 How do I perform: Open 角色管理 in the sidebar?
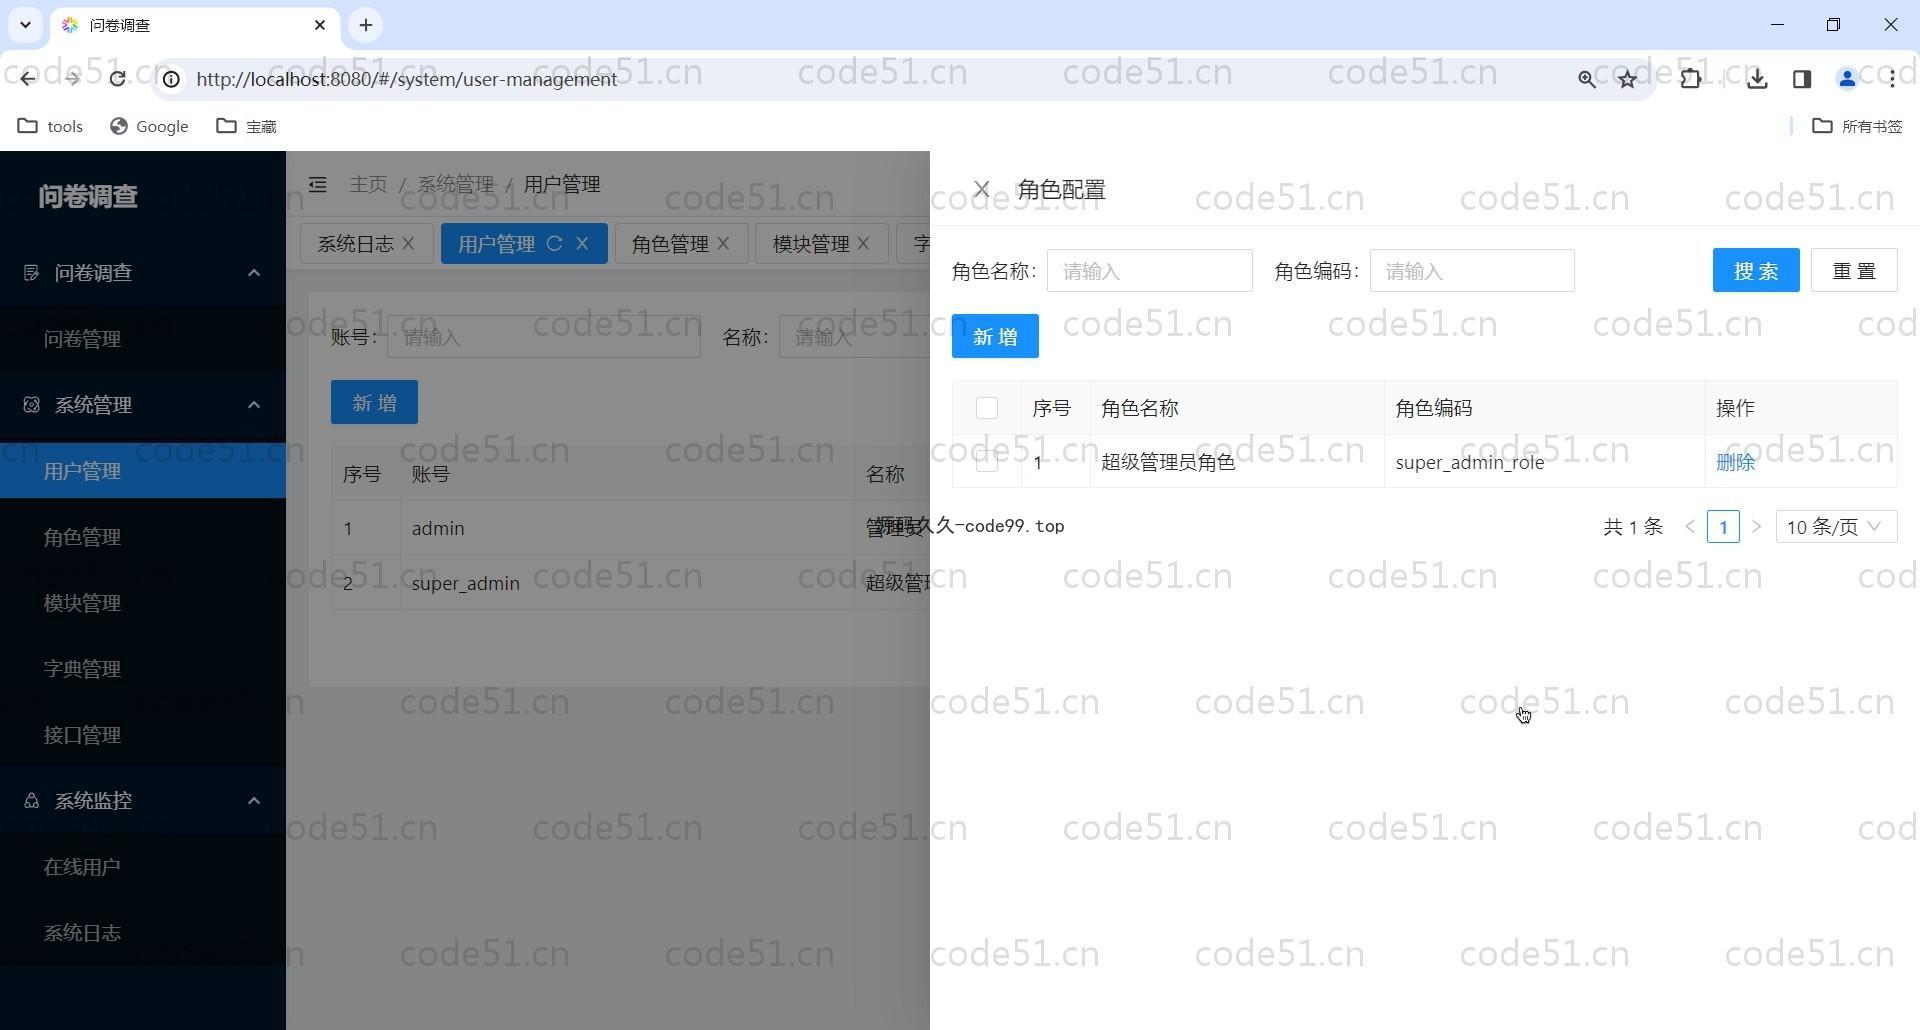click(82, 537)
